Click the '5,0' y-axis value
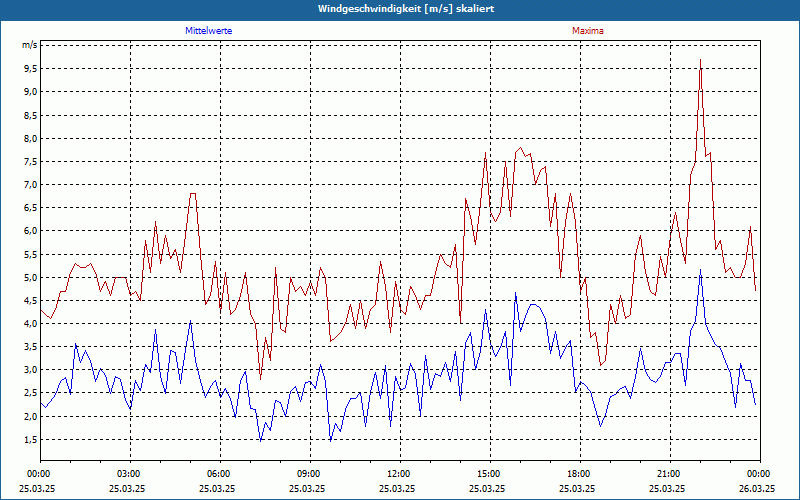Screen dimensions: 800x500 [x=31, y=278]
